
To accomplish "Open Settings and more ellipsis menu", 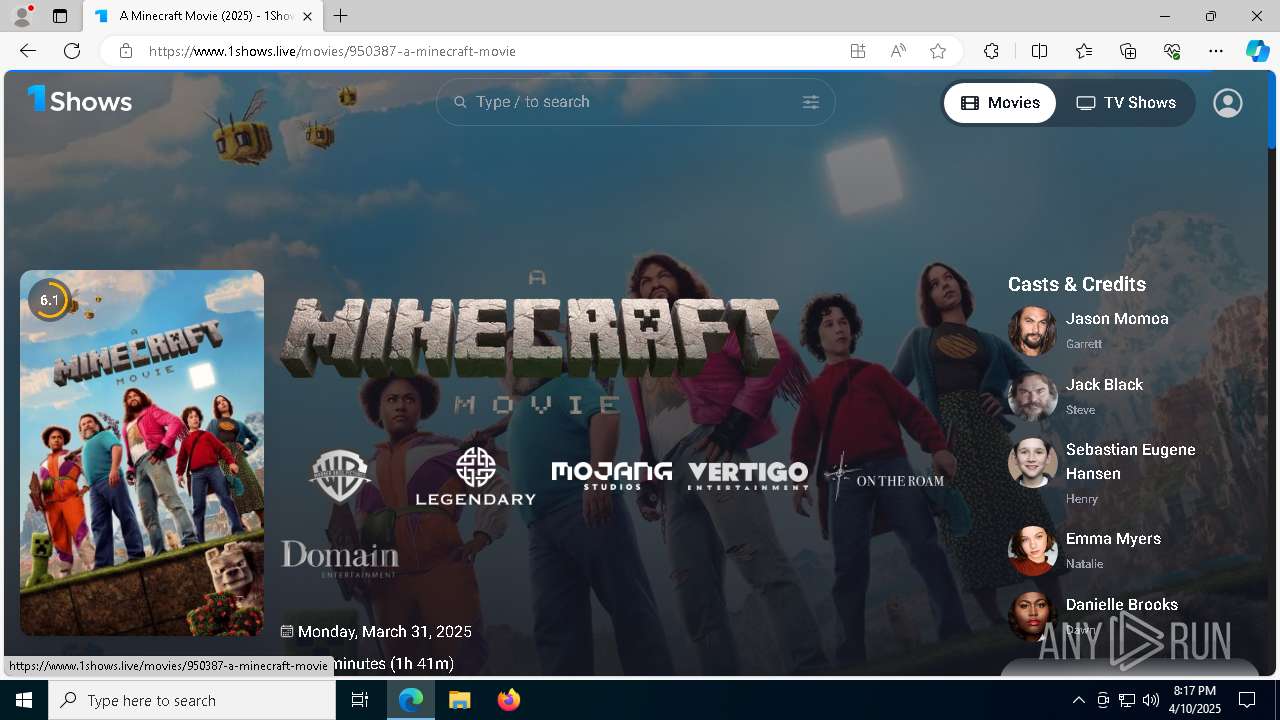I will click(x=1216, y=51).
